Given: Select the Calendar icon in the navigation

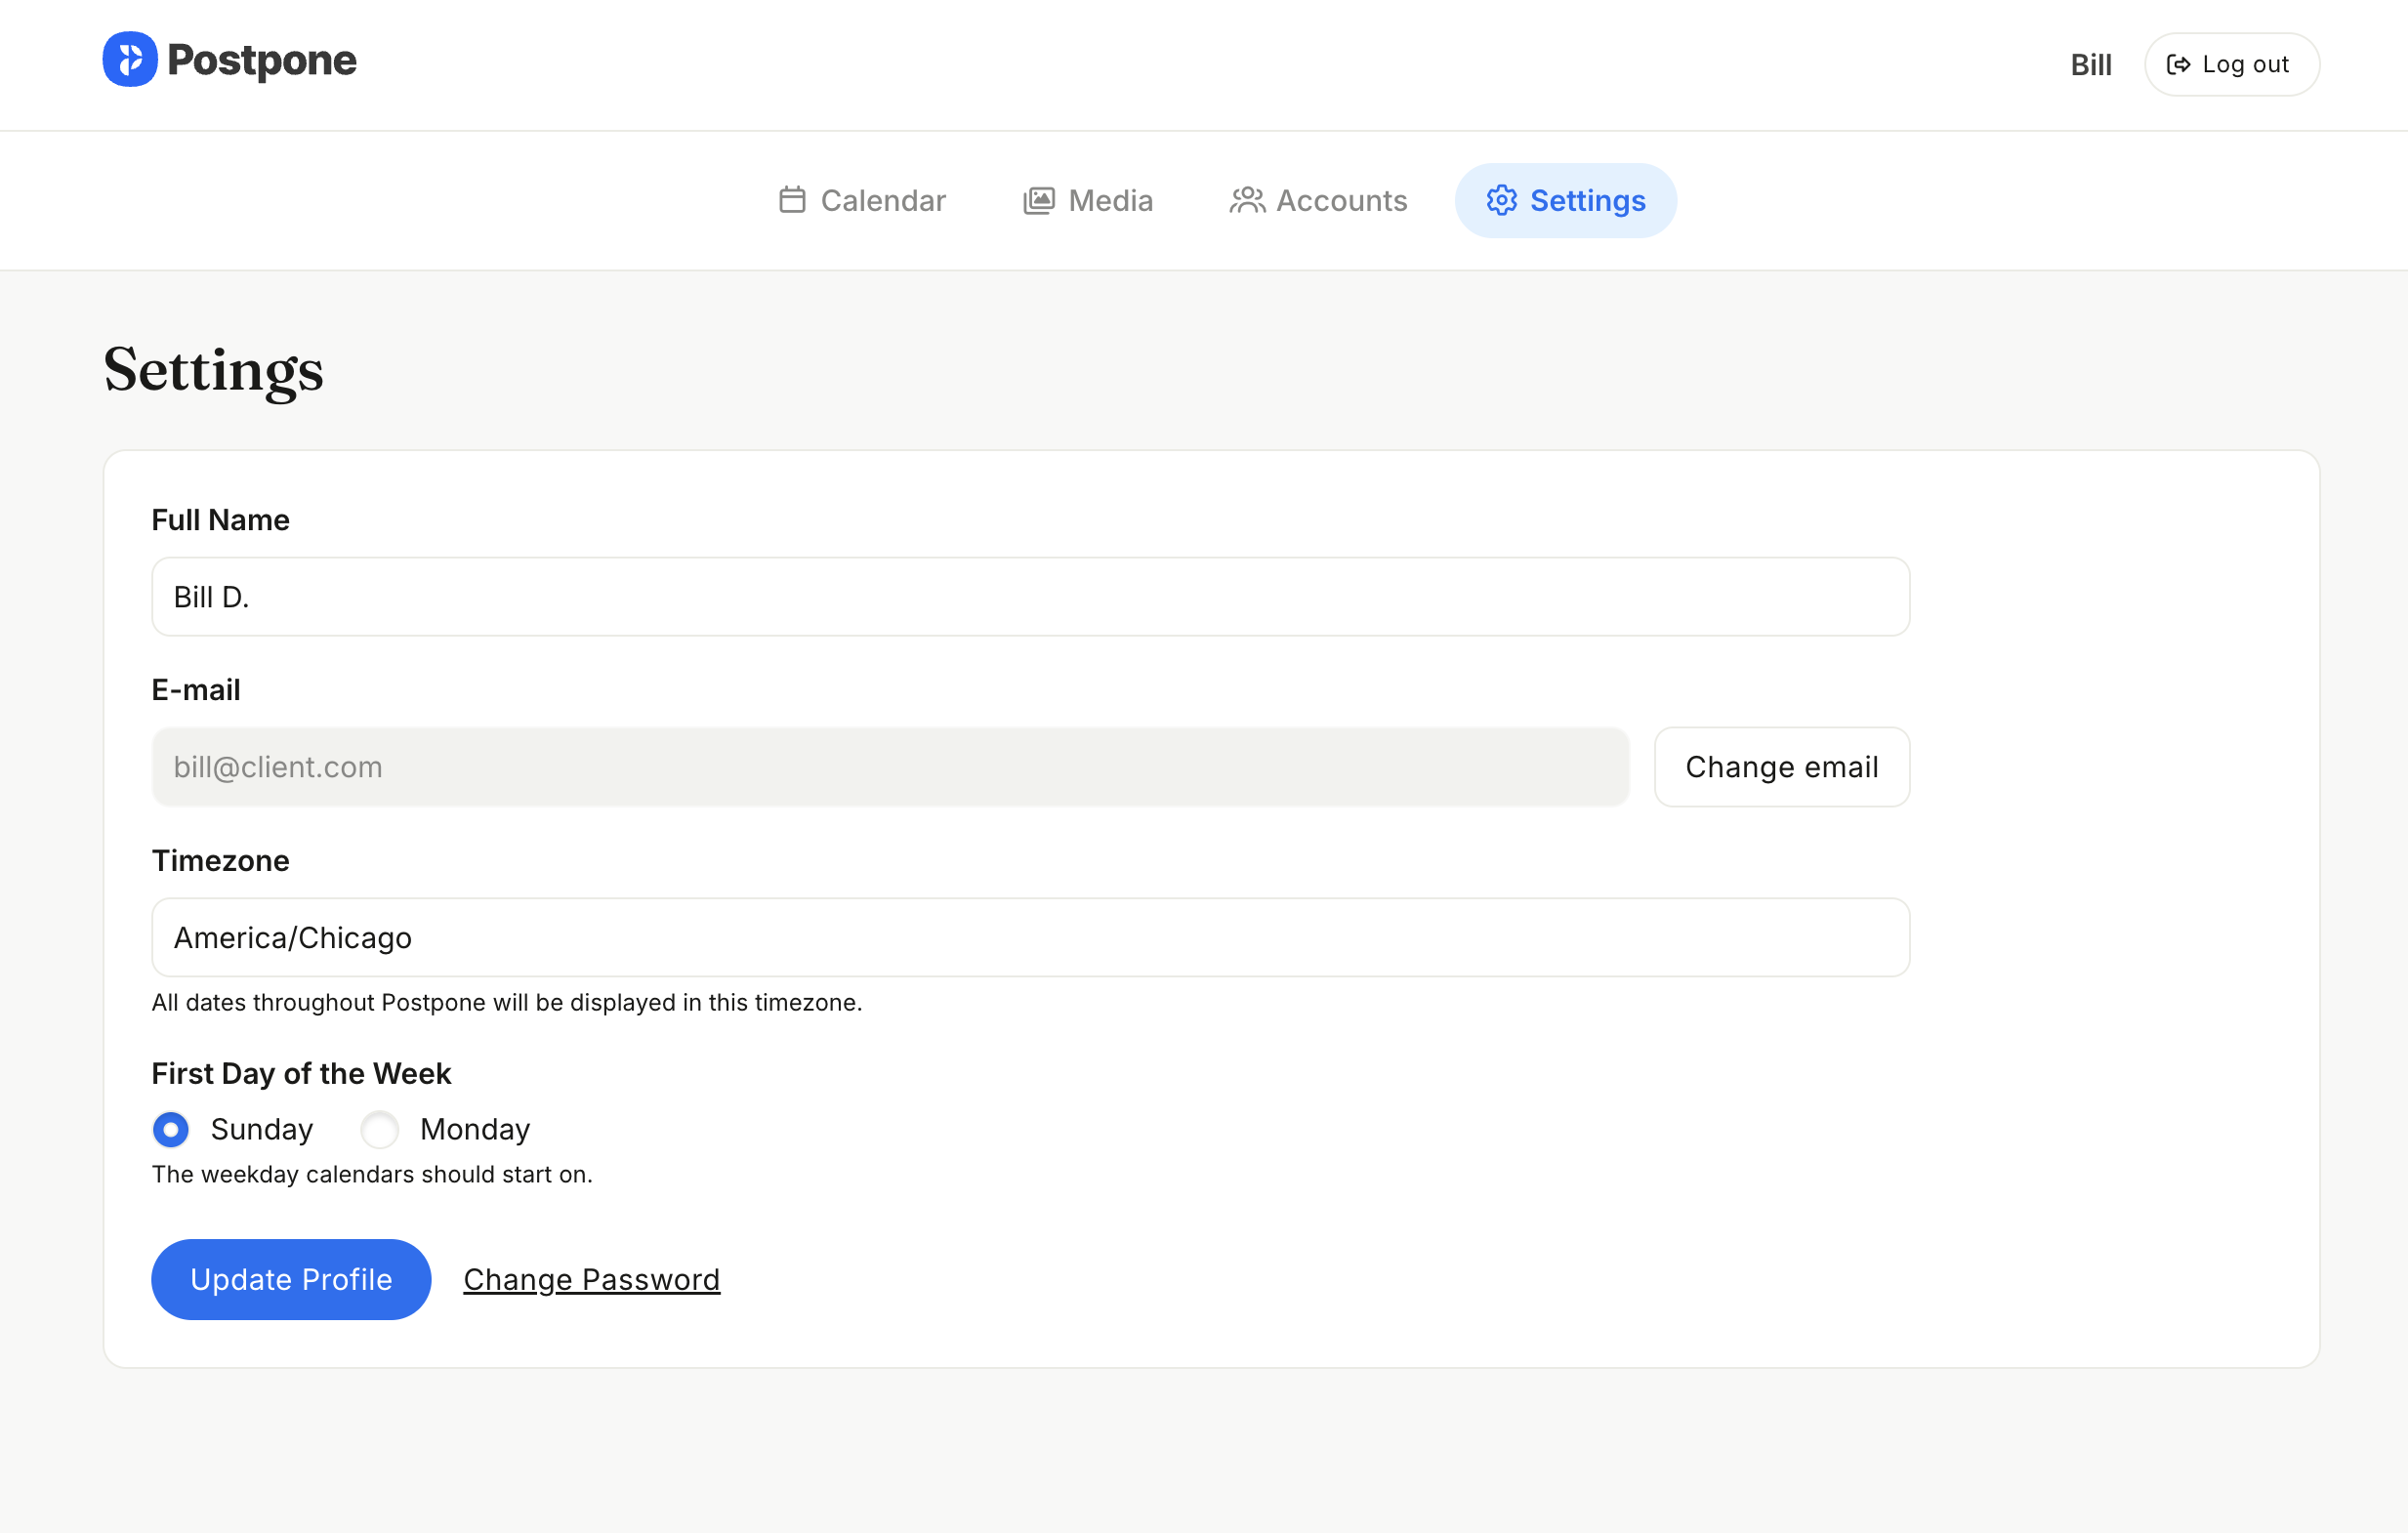Looking at the screenshot, I should [792, 200].
